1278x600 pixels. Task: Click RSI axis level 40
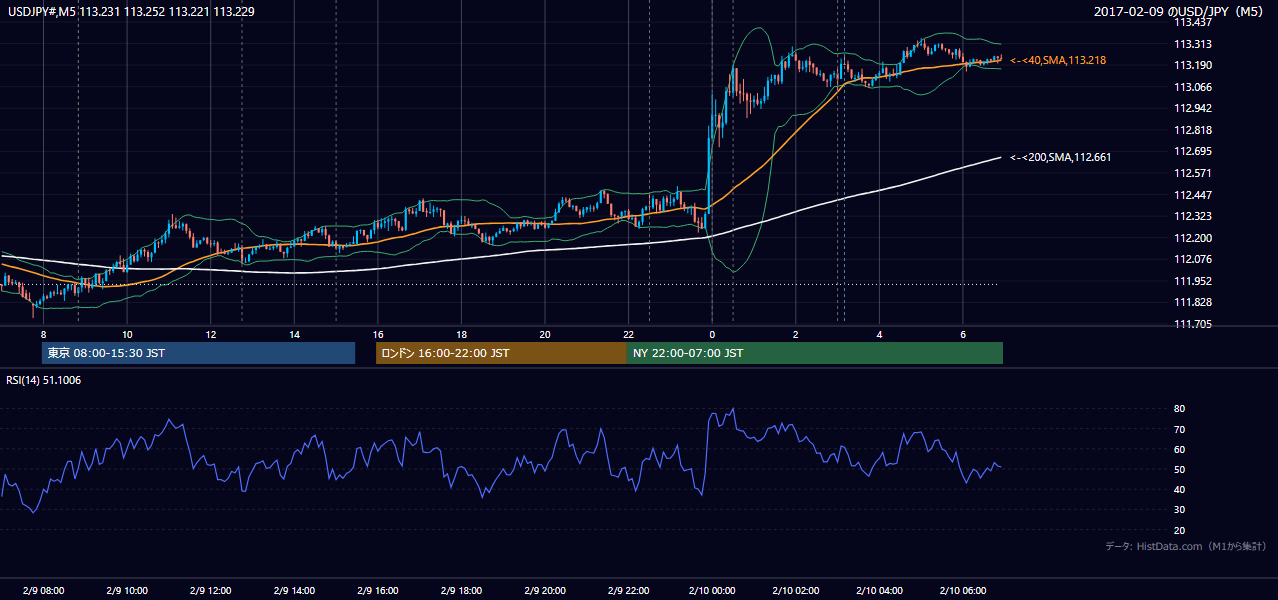coord(1179,490)
